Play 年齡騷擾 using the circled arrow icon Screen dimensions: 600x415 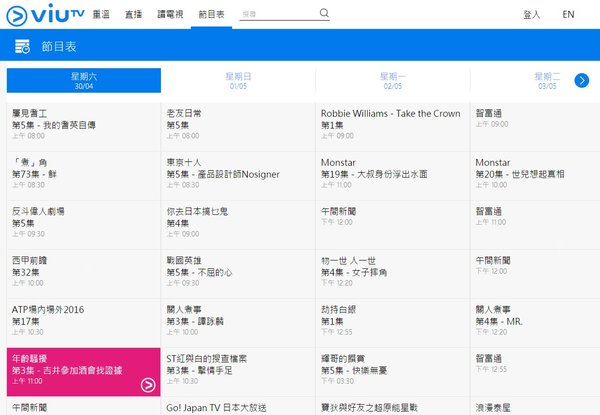pos(148,385)
